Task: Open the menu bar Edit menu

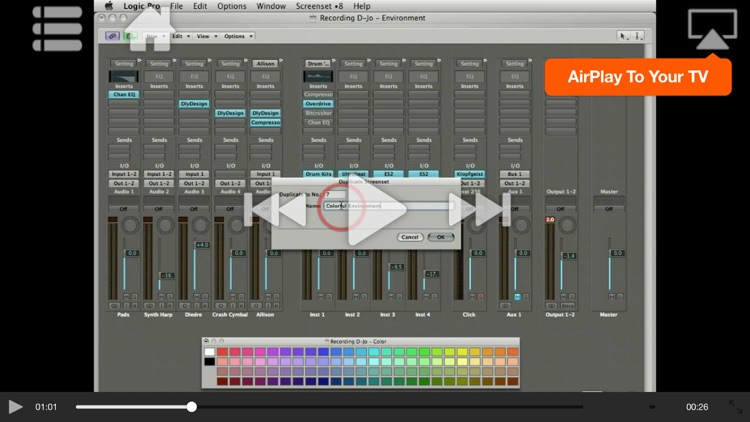Action: (200, 6)
